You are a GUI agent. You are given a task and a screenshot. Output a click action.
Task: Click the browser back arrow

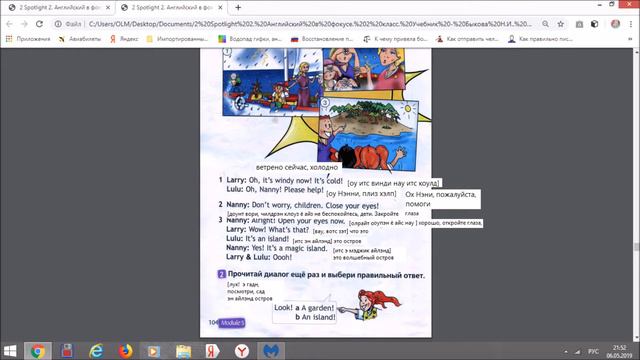[x=9, y=24]
